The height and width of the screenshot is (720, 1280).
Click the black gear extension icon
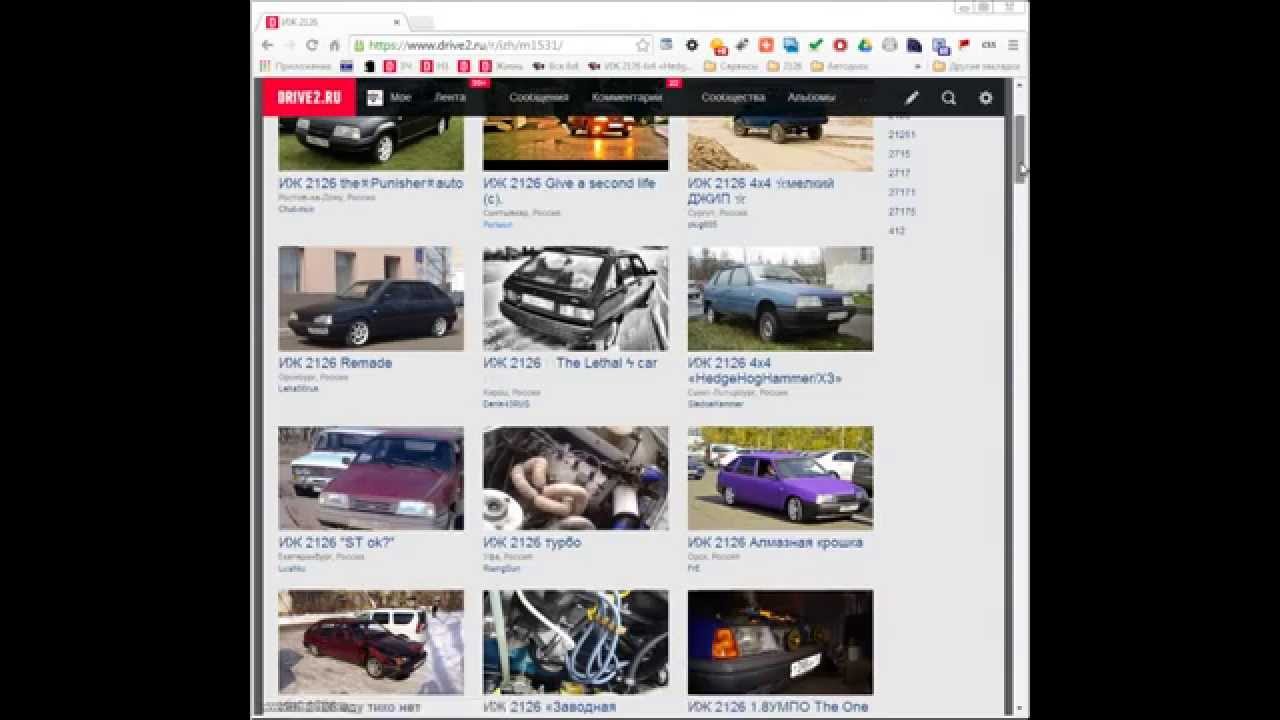point(692,45)
